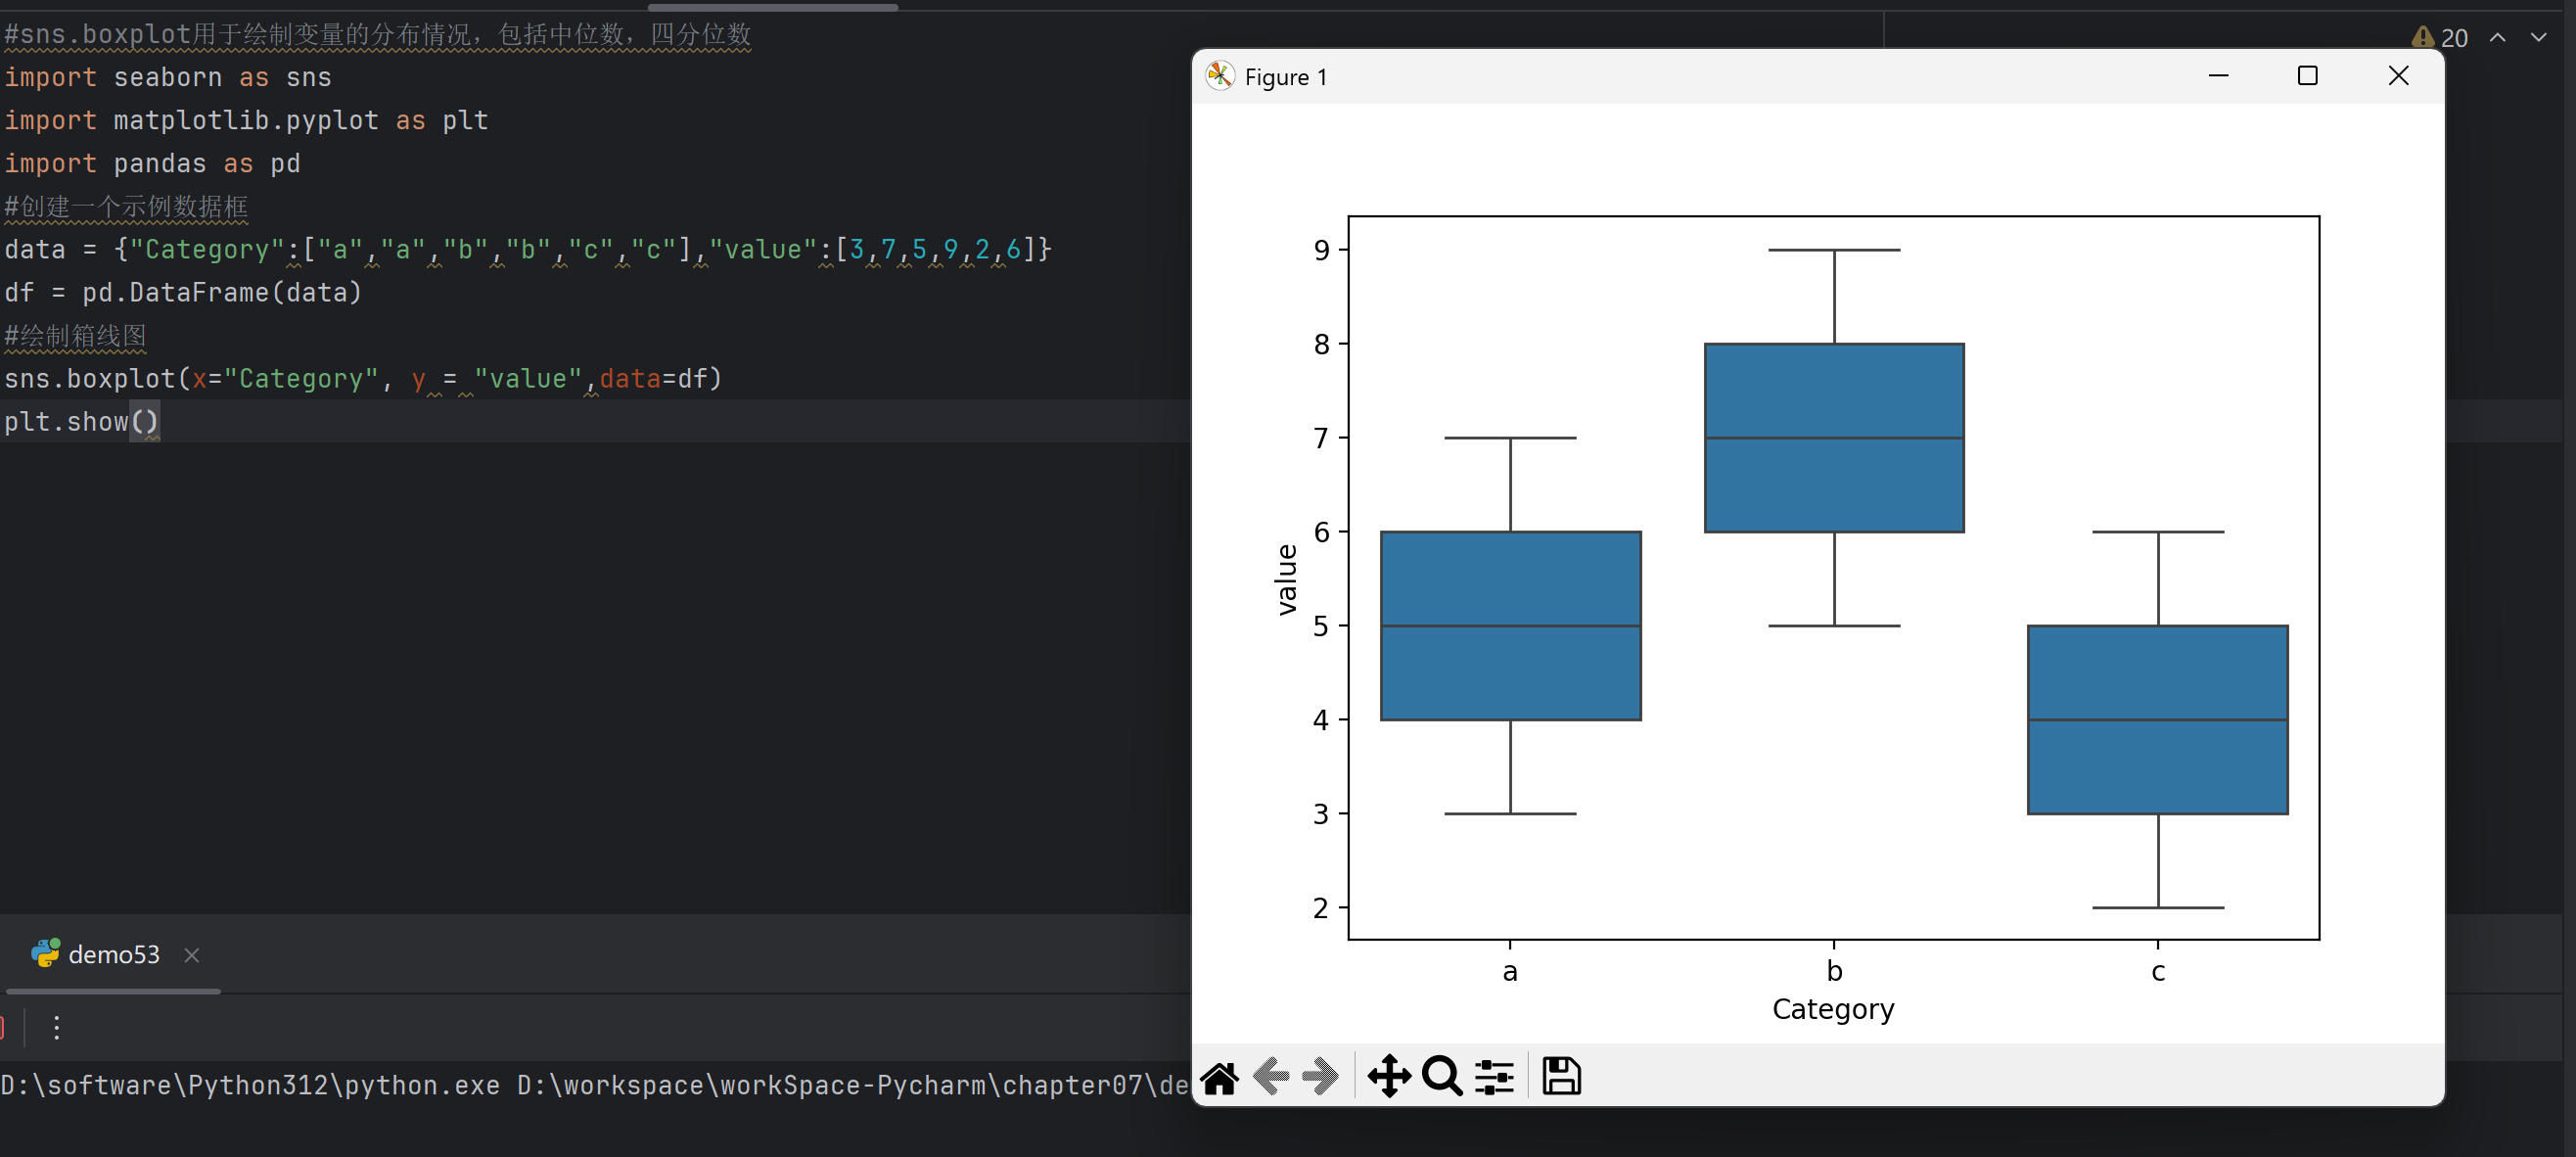Image resolution: width=2576 pixels, height=1157 pixels.
Task: Close the demo53 run tab
Action: click(192, 955)
